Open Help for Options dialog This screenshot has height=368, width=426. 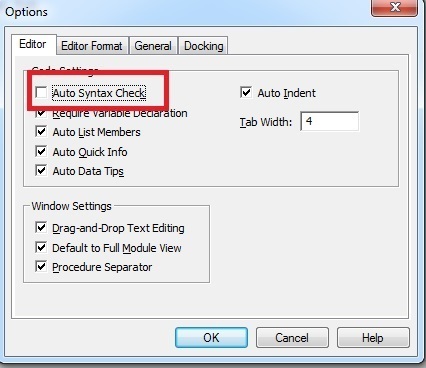373,338
